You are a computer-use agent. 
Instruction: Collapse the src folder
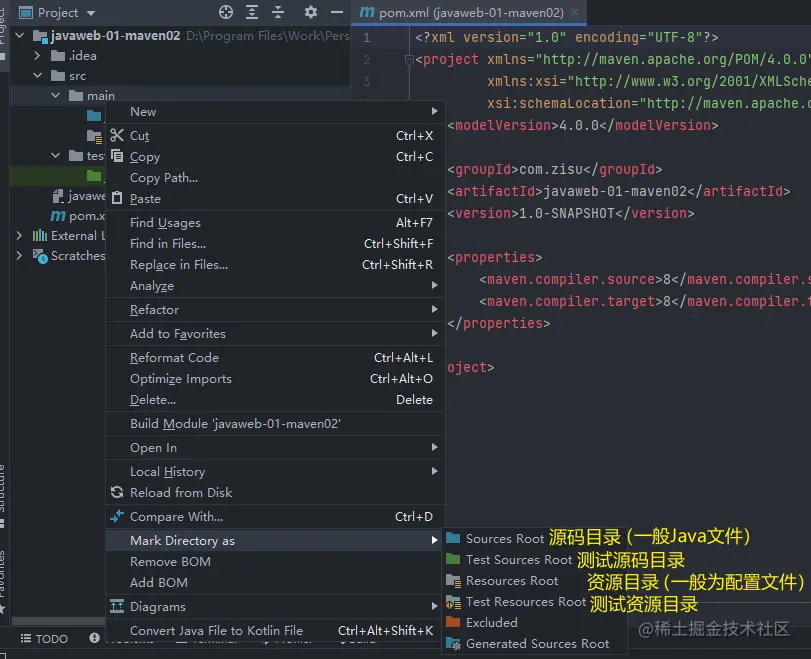[x=37, y=76]
